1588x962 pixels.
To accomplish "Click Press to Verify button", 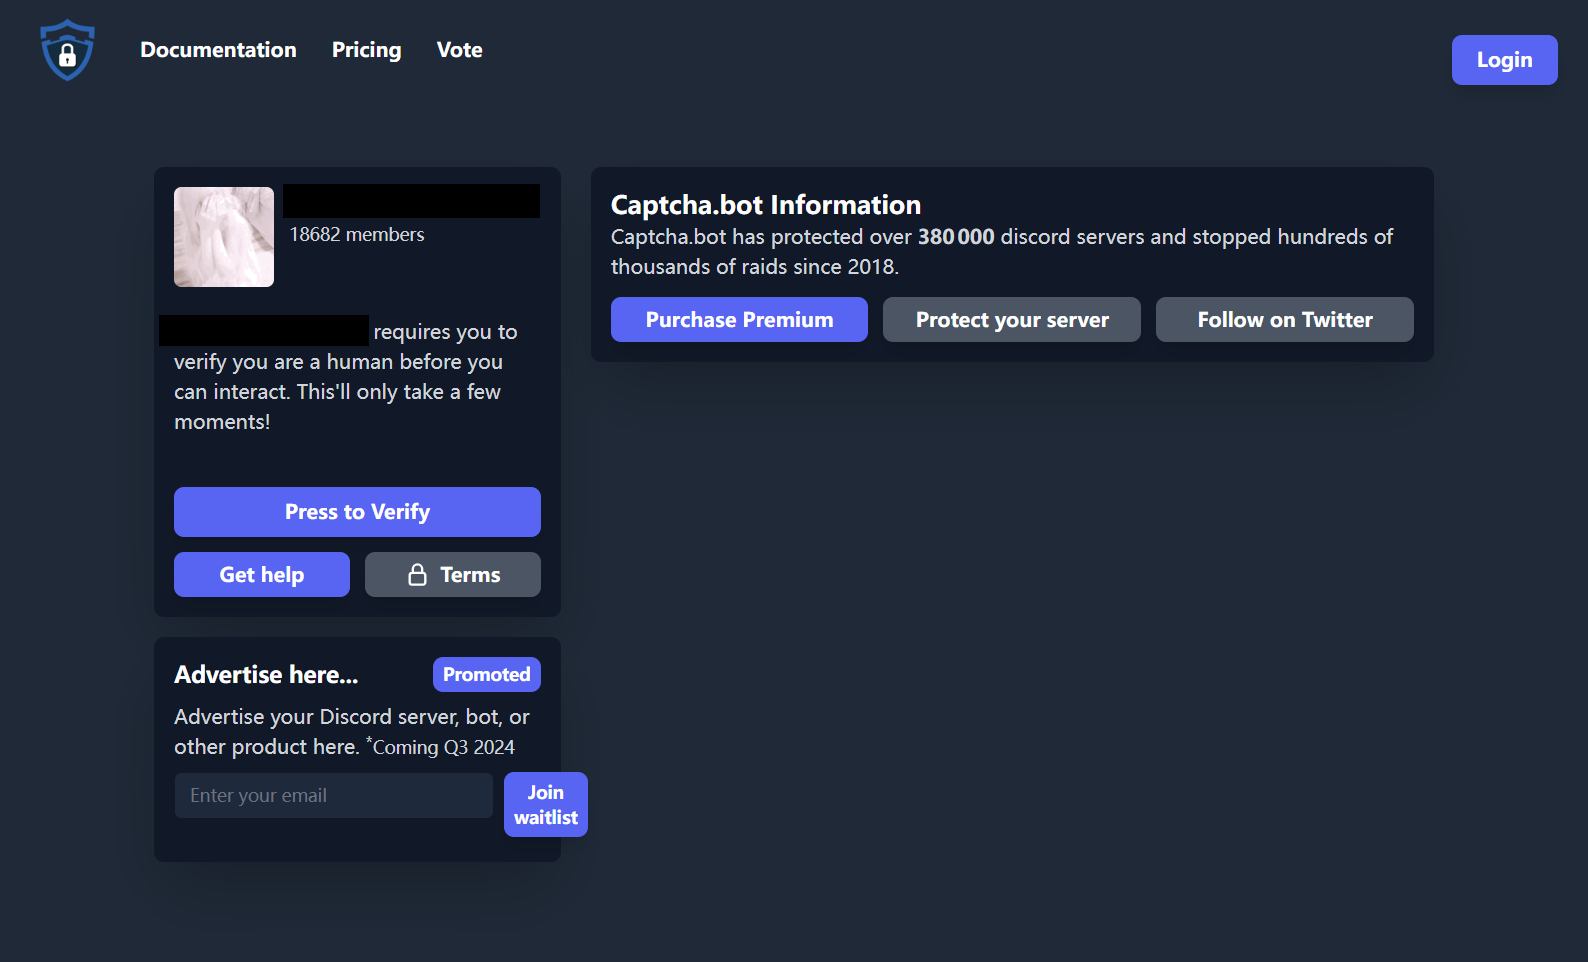I will 357,512.
